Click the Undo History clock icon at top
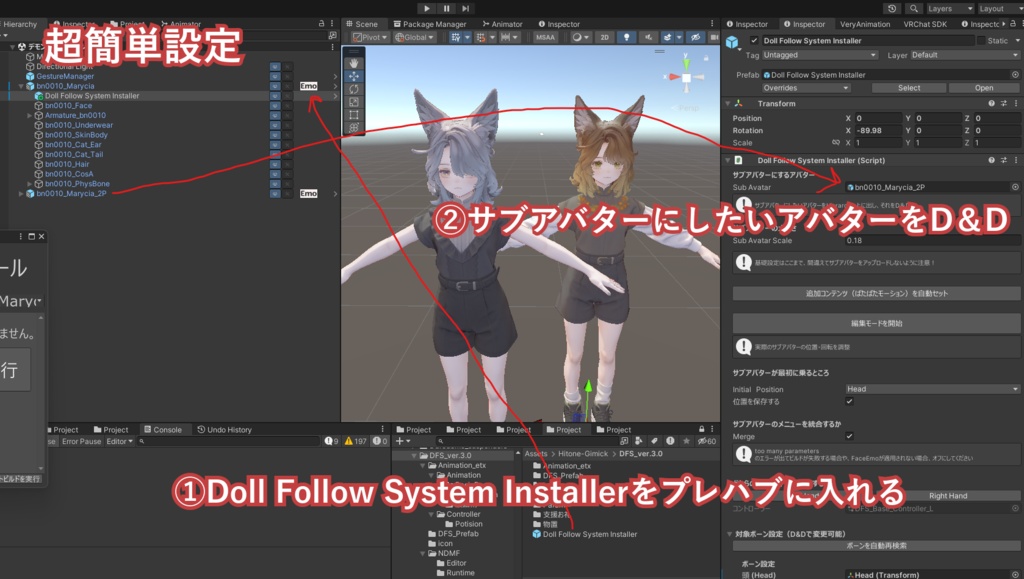The height and width of the screenshot is (579, 1024). 891,8
